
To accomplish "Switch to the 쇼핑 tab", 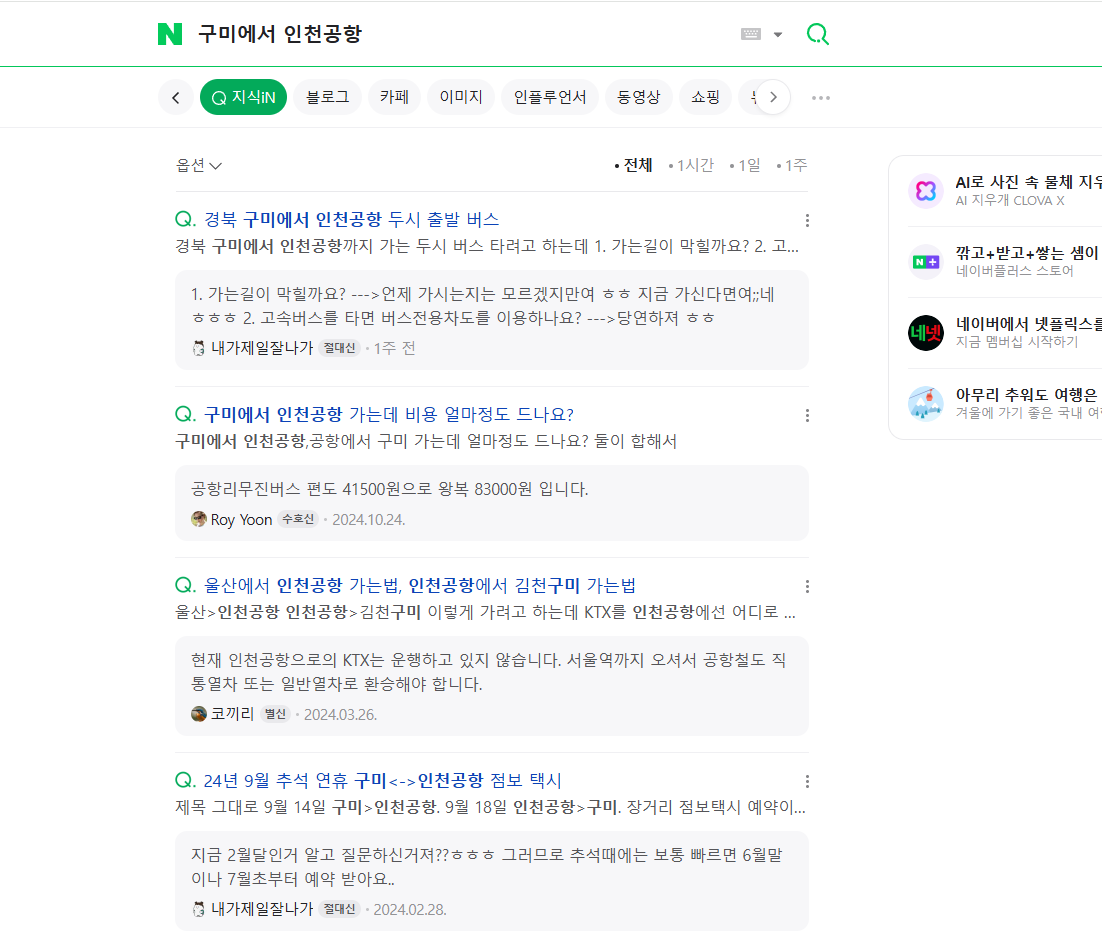I will pyautogui.click(x=705, y=97).
